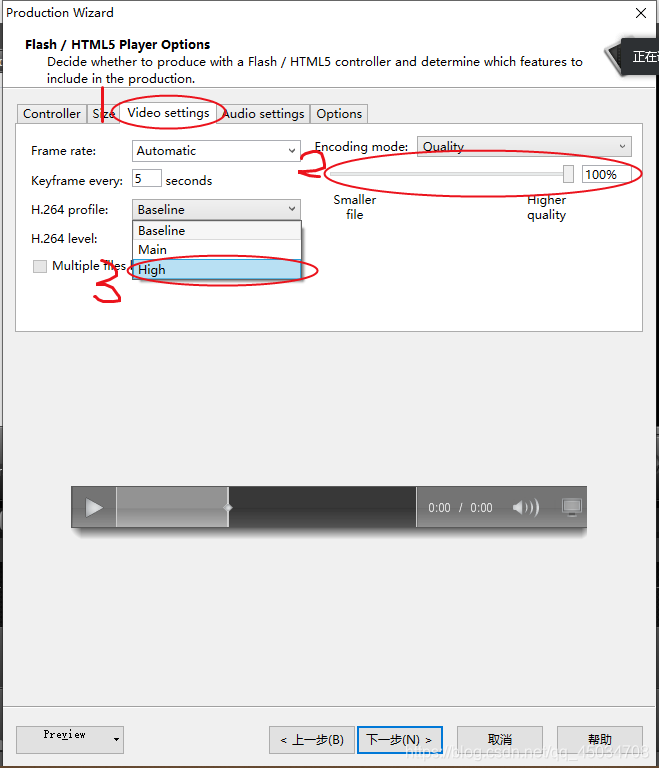Enable the Multiple files checkbox
This screenshot has width=659, height=771.
coord(40,267)
